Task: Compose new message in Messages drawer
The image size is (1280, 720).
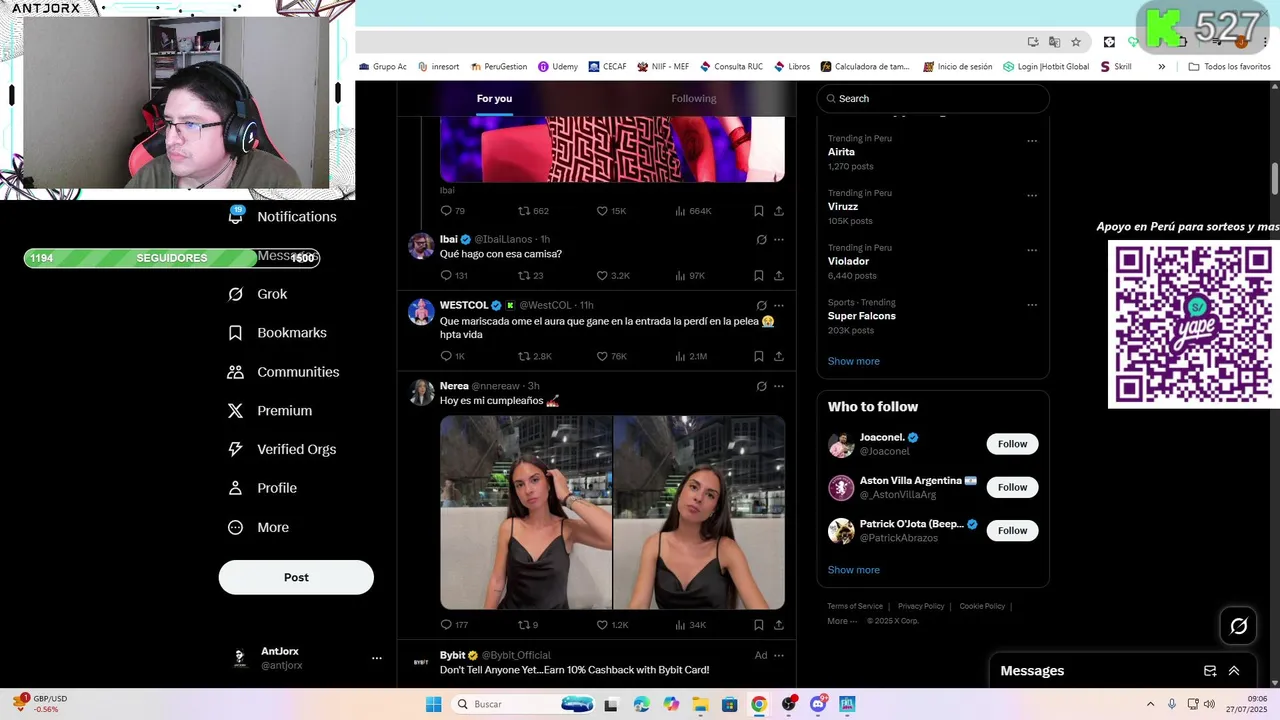Action: [x=1210, y=671]
